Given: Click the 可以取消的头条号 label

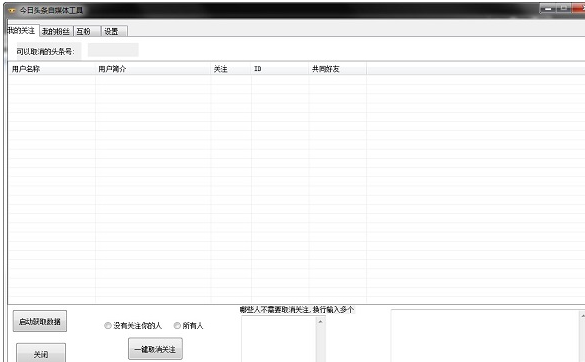Looking at the screenshot, I should [45, 52].
